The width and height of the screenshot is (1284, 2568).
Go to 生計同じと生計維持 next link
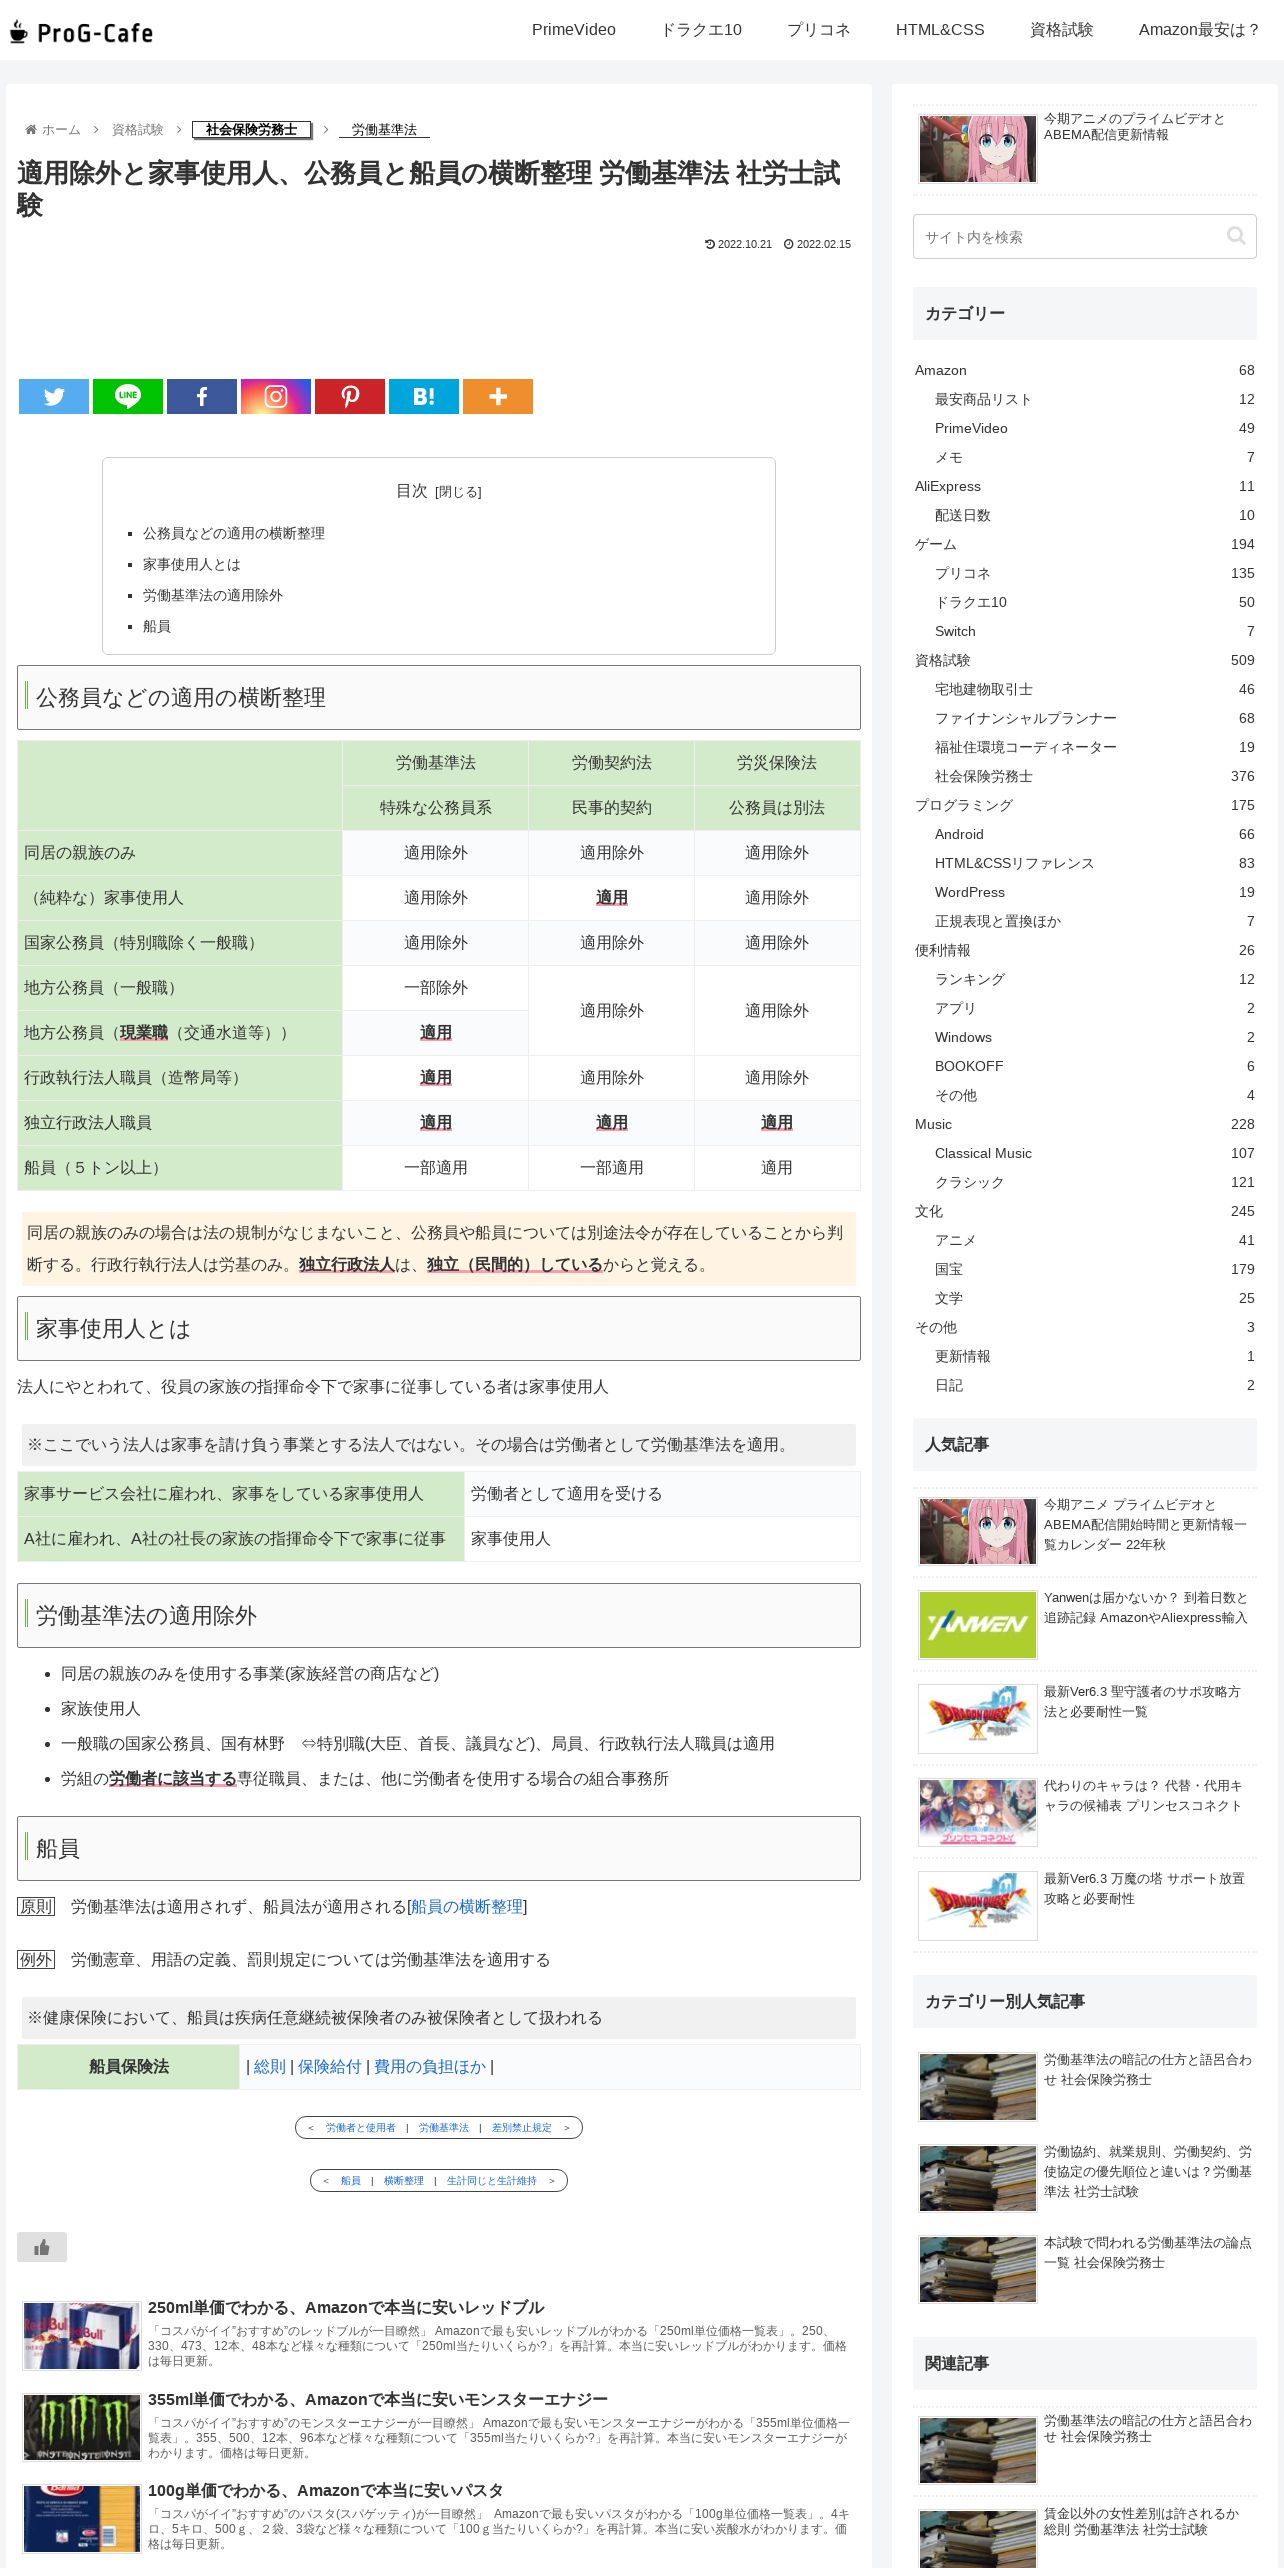pyautogui.click(x=491, y=2181)
